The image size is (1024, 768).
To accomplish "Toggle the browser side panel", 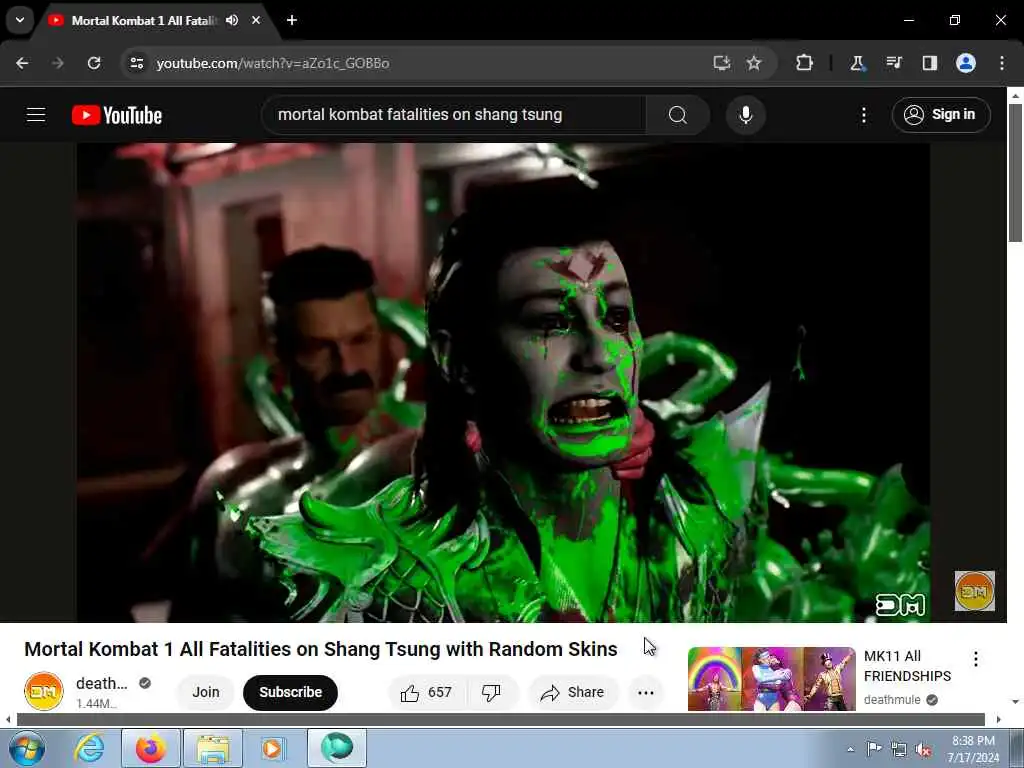I will click(x=930, y=63).
